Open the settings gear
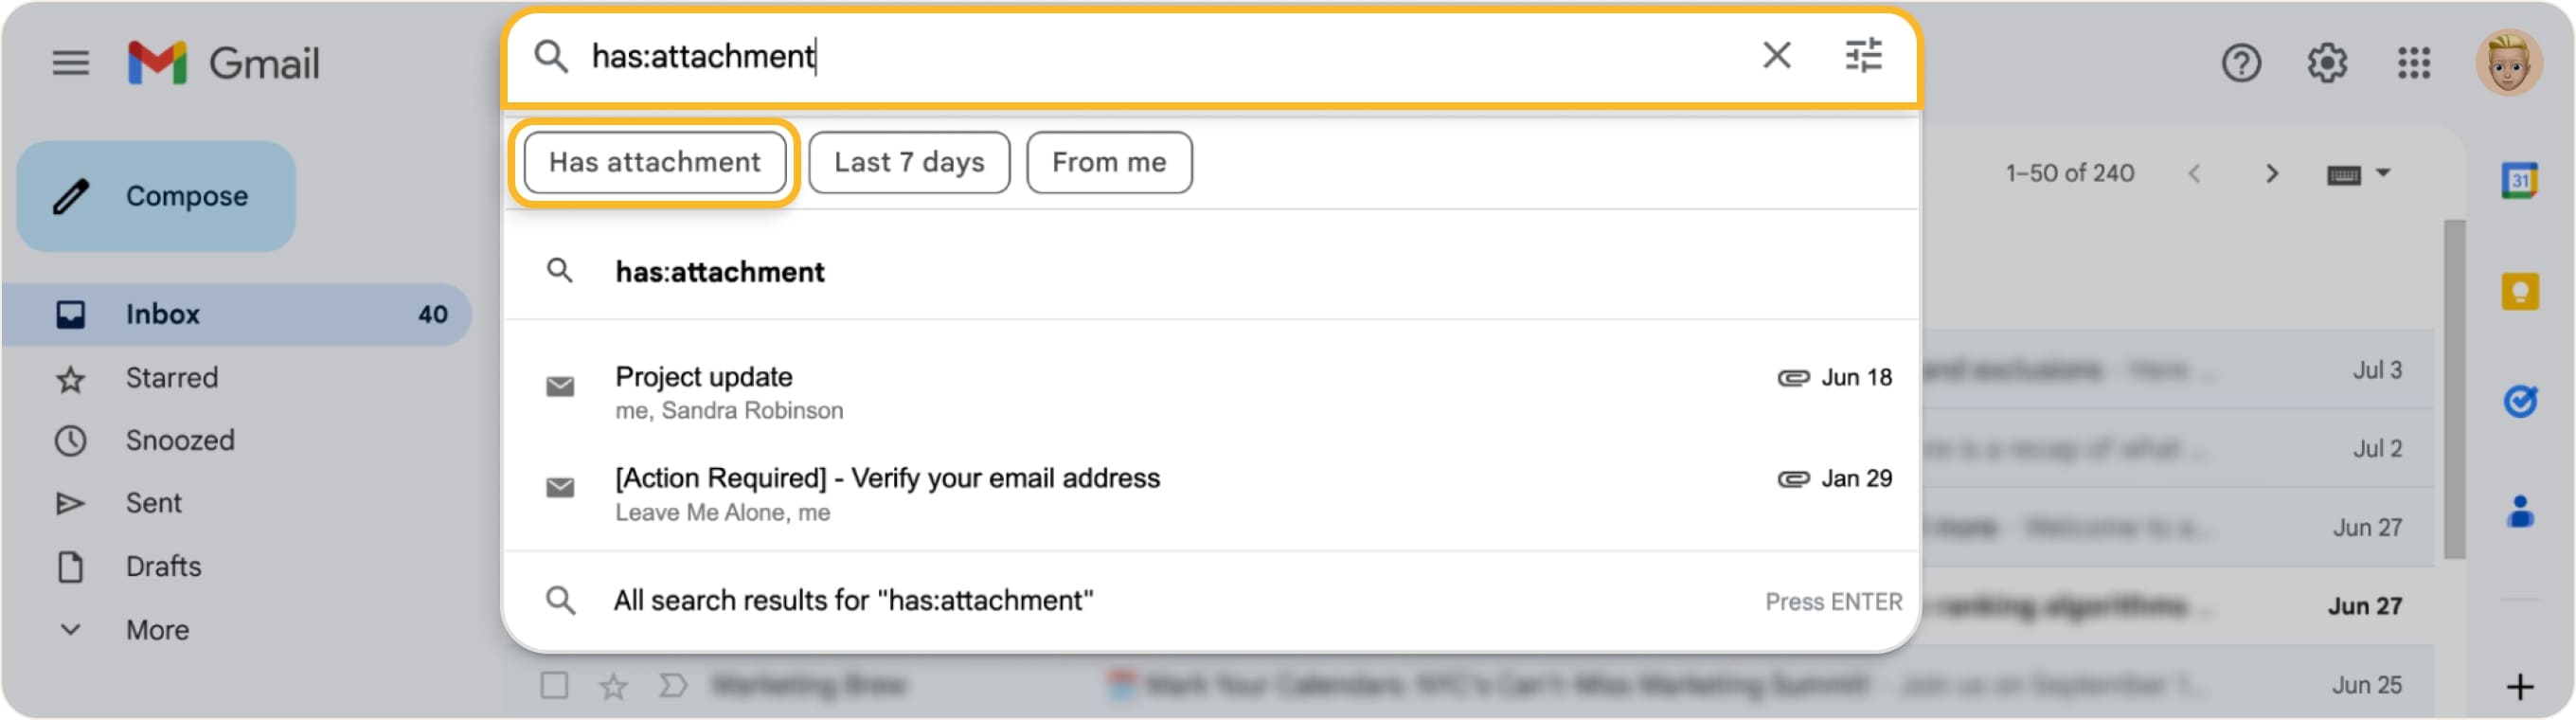 pyautogui.click(x=2328, y=62)
